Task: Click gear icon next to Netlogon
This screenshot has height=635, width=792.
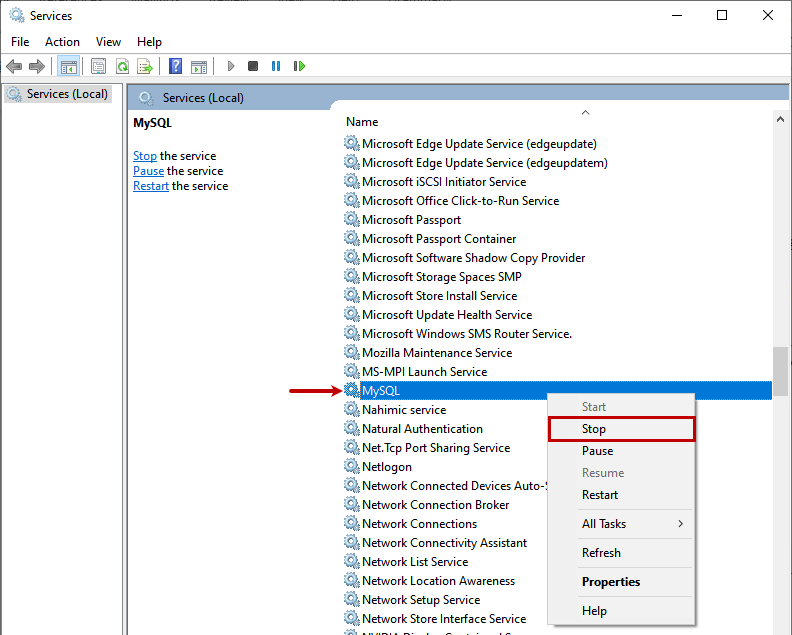Action: (352, 466)
